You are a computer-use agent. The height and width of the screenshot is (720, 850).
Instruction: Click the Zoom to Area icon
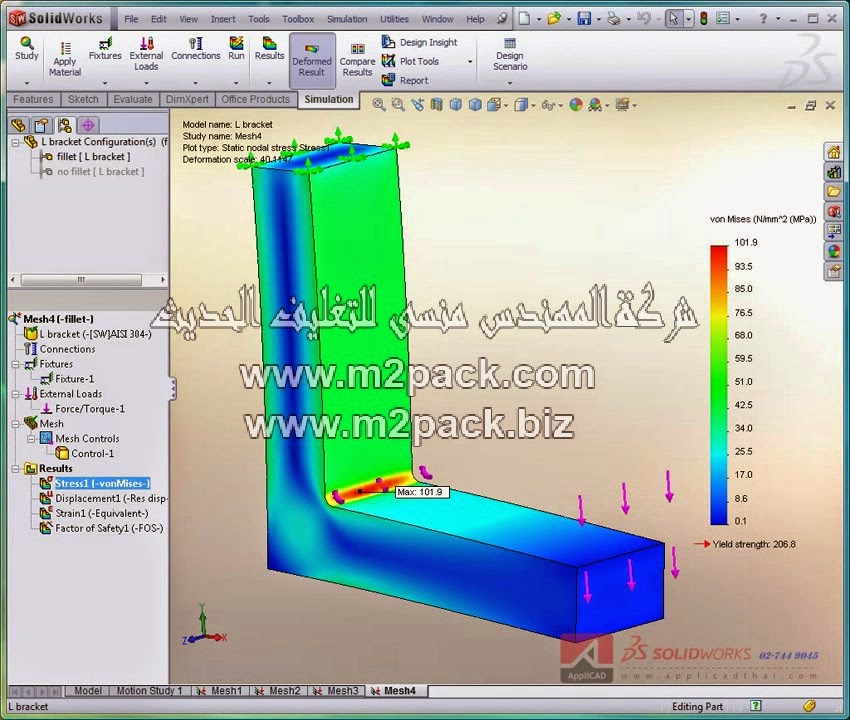(398, 105)
